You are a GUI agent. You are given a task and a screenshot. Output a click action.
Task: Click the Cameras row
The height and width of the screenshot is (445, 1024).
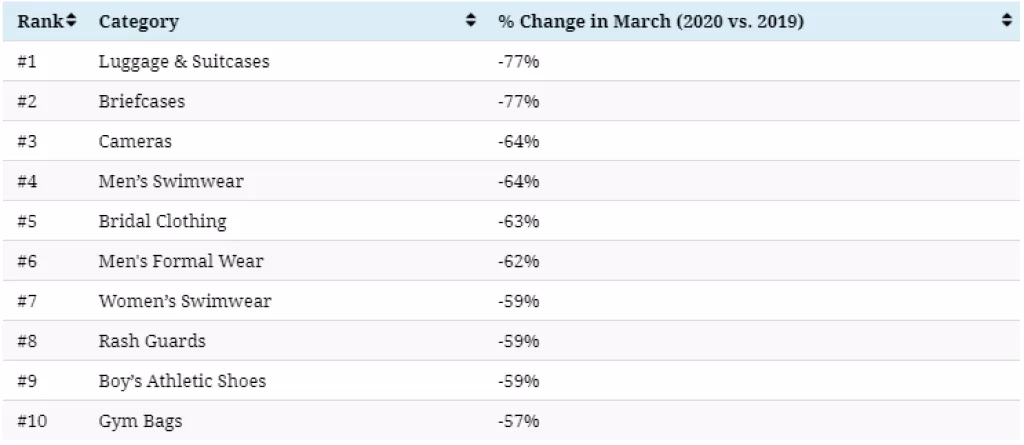click(x=135, y=142)
